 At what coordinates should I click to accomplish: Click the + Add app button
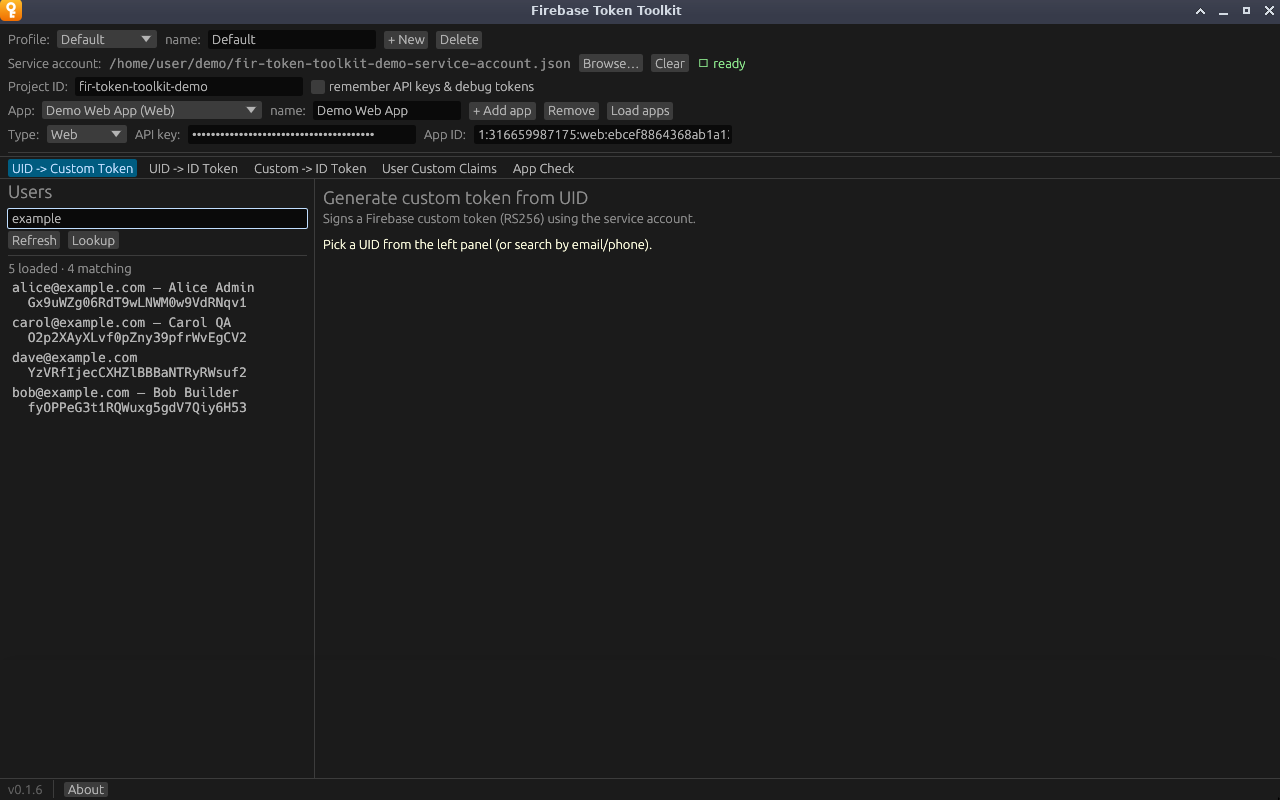(502, 111)
